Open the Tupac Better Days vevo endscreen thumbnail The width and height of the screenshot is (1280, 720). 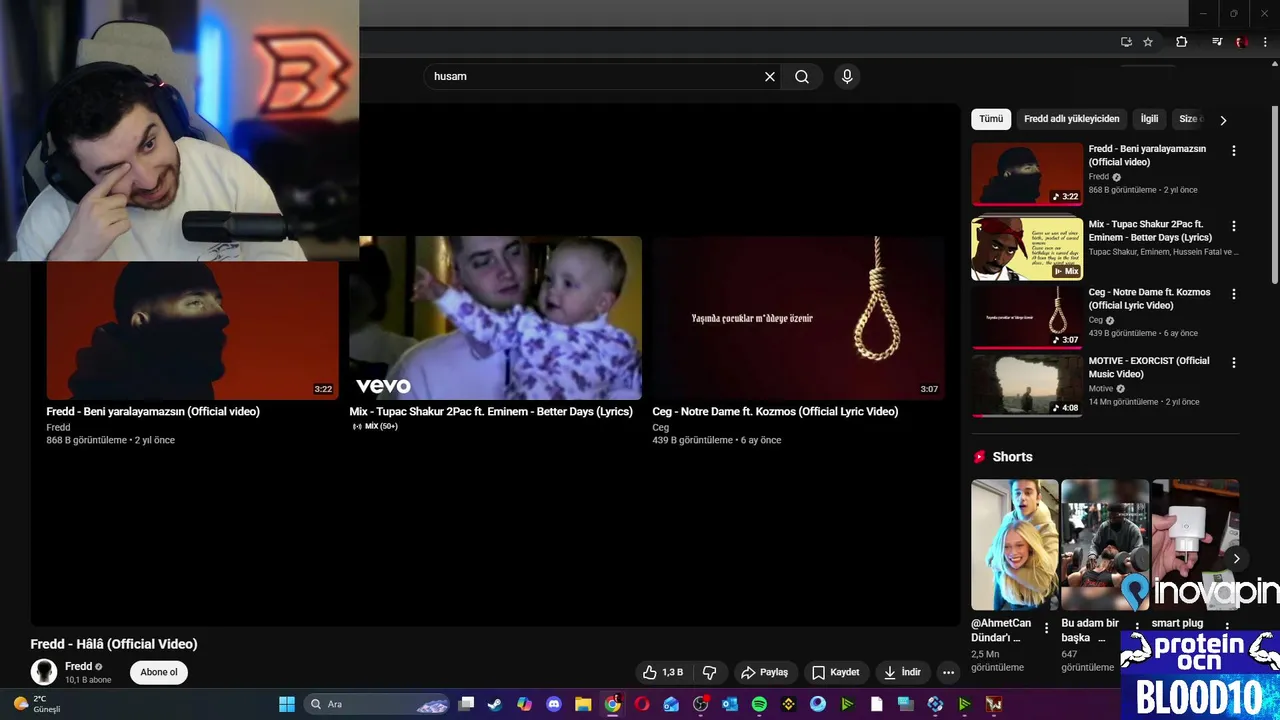coord(495,318)
